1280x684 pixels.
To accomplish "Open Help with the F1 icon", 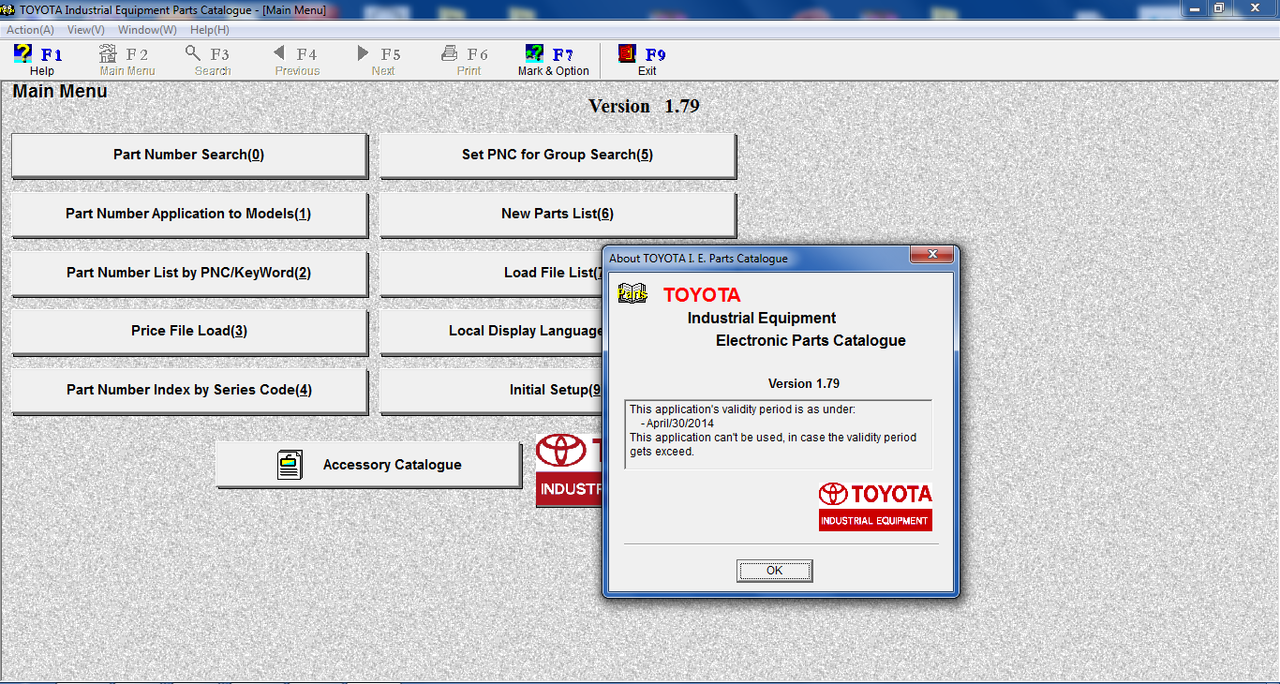I will tap(23, 54).
